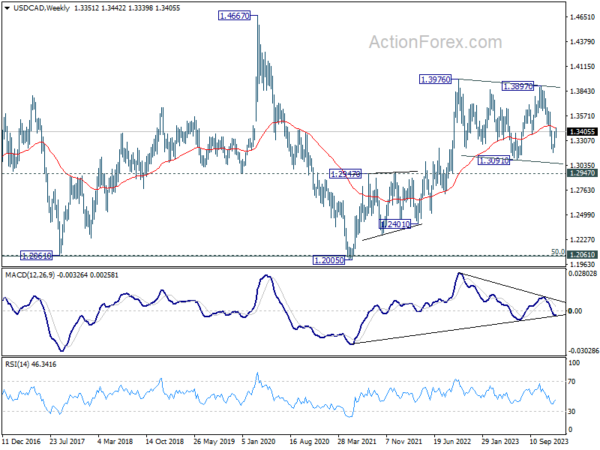
Task: Click the 5 Jan 2020 date label
Action: coord(260,441)
